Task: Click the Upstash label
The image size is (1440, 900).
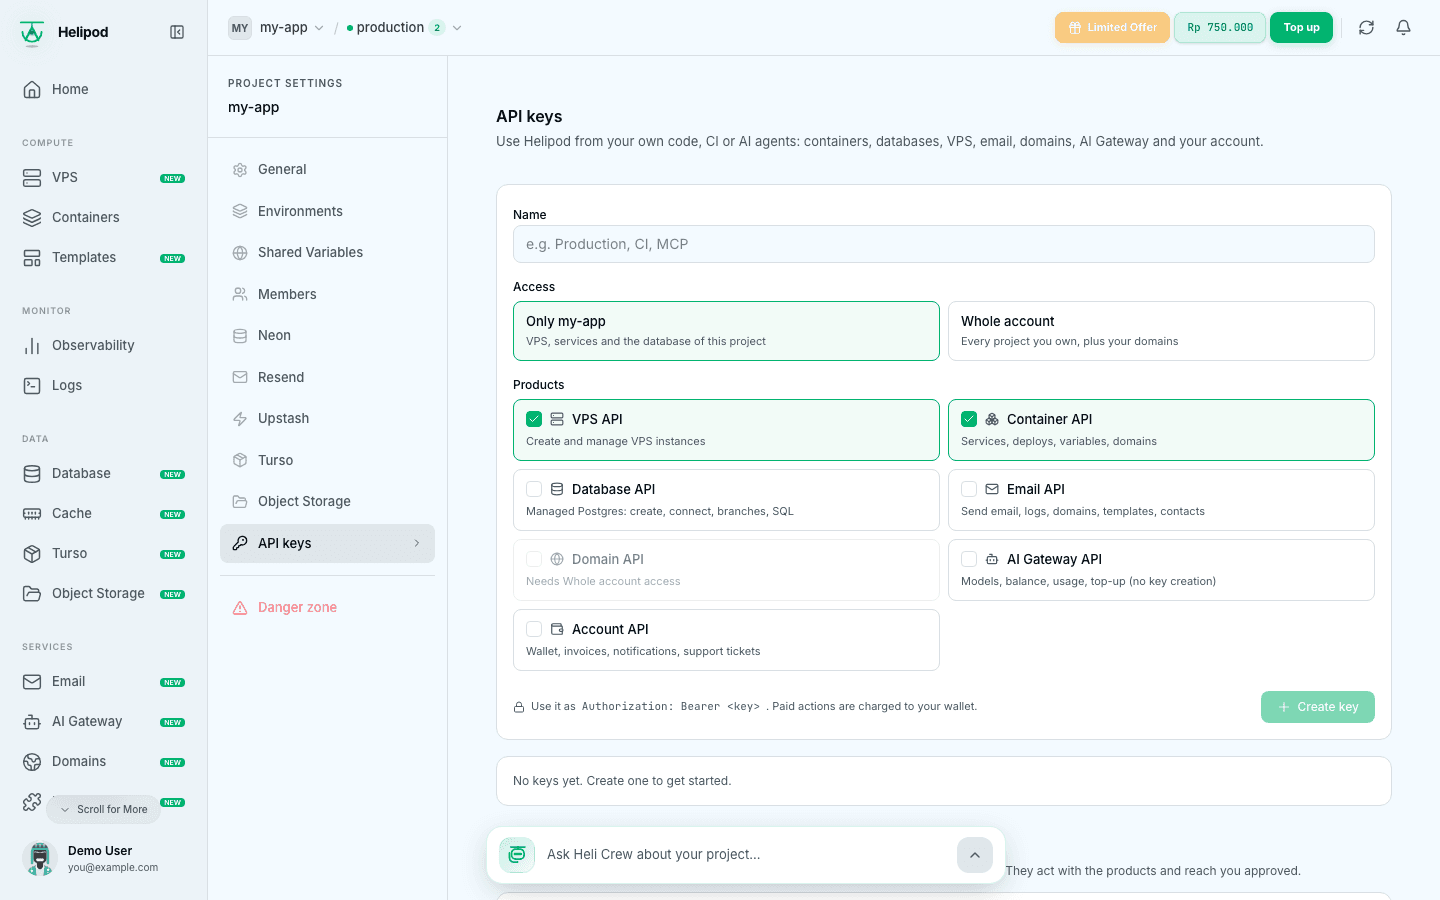Action: (283, 419)
